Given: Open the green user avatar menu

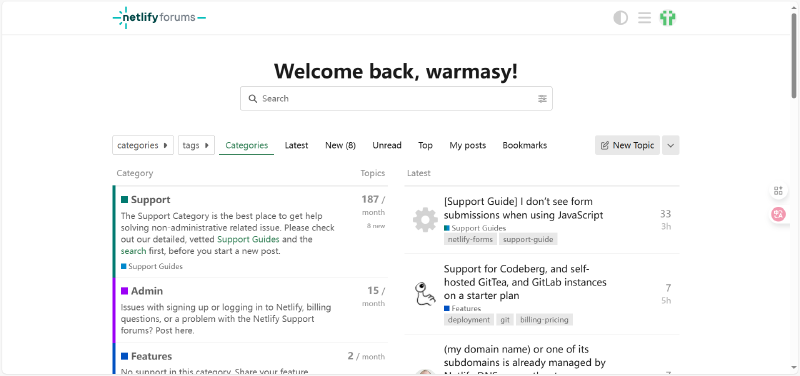Looking at the screenshot, I should click(667, 18).
